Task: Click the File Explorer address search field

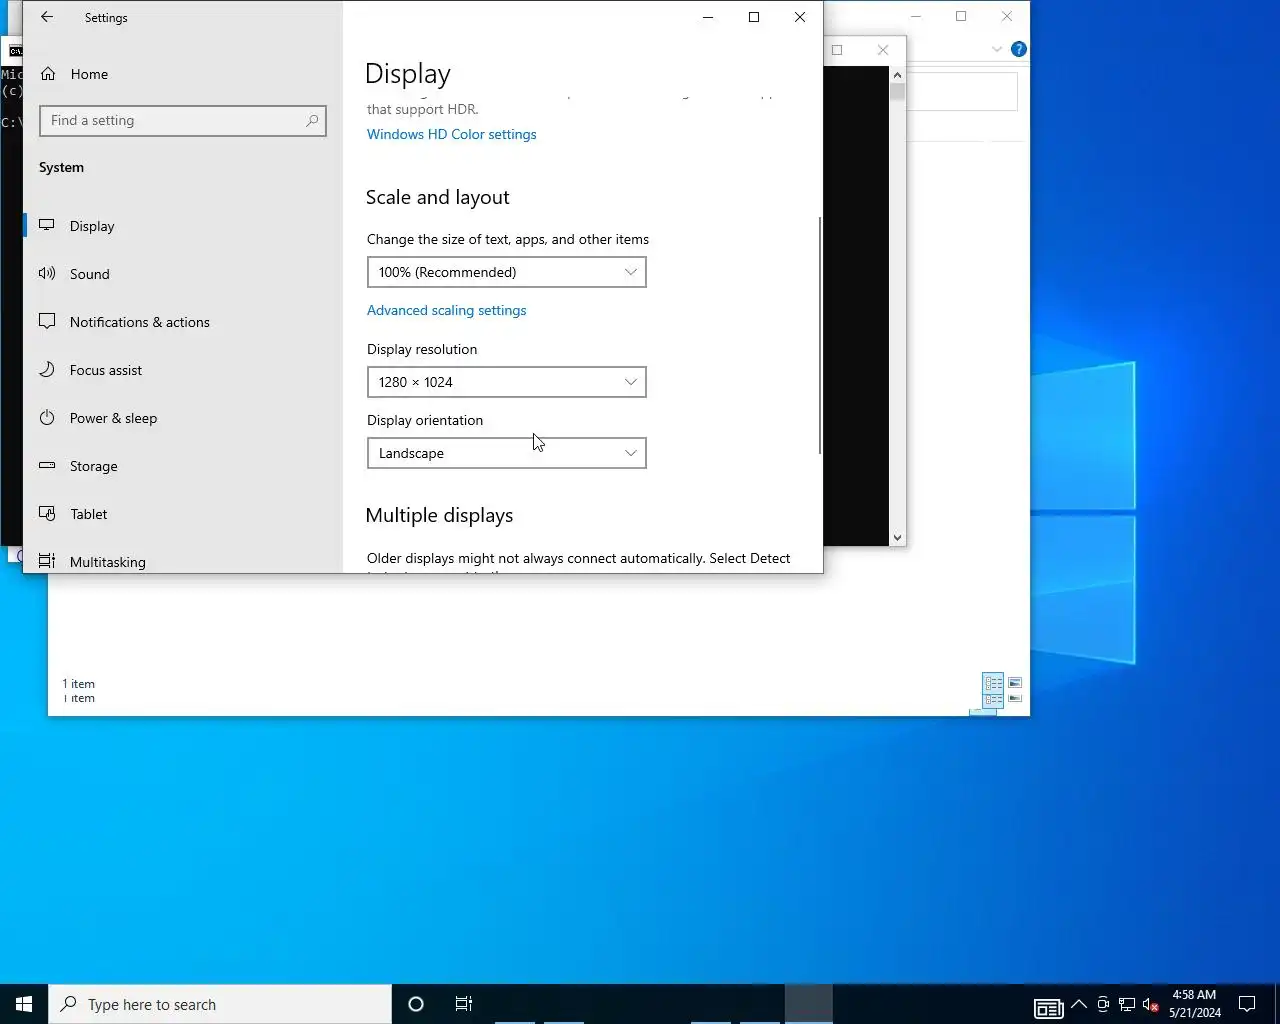Action: (962, 92)
